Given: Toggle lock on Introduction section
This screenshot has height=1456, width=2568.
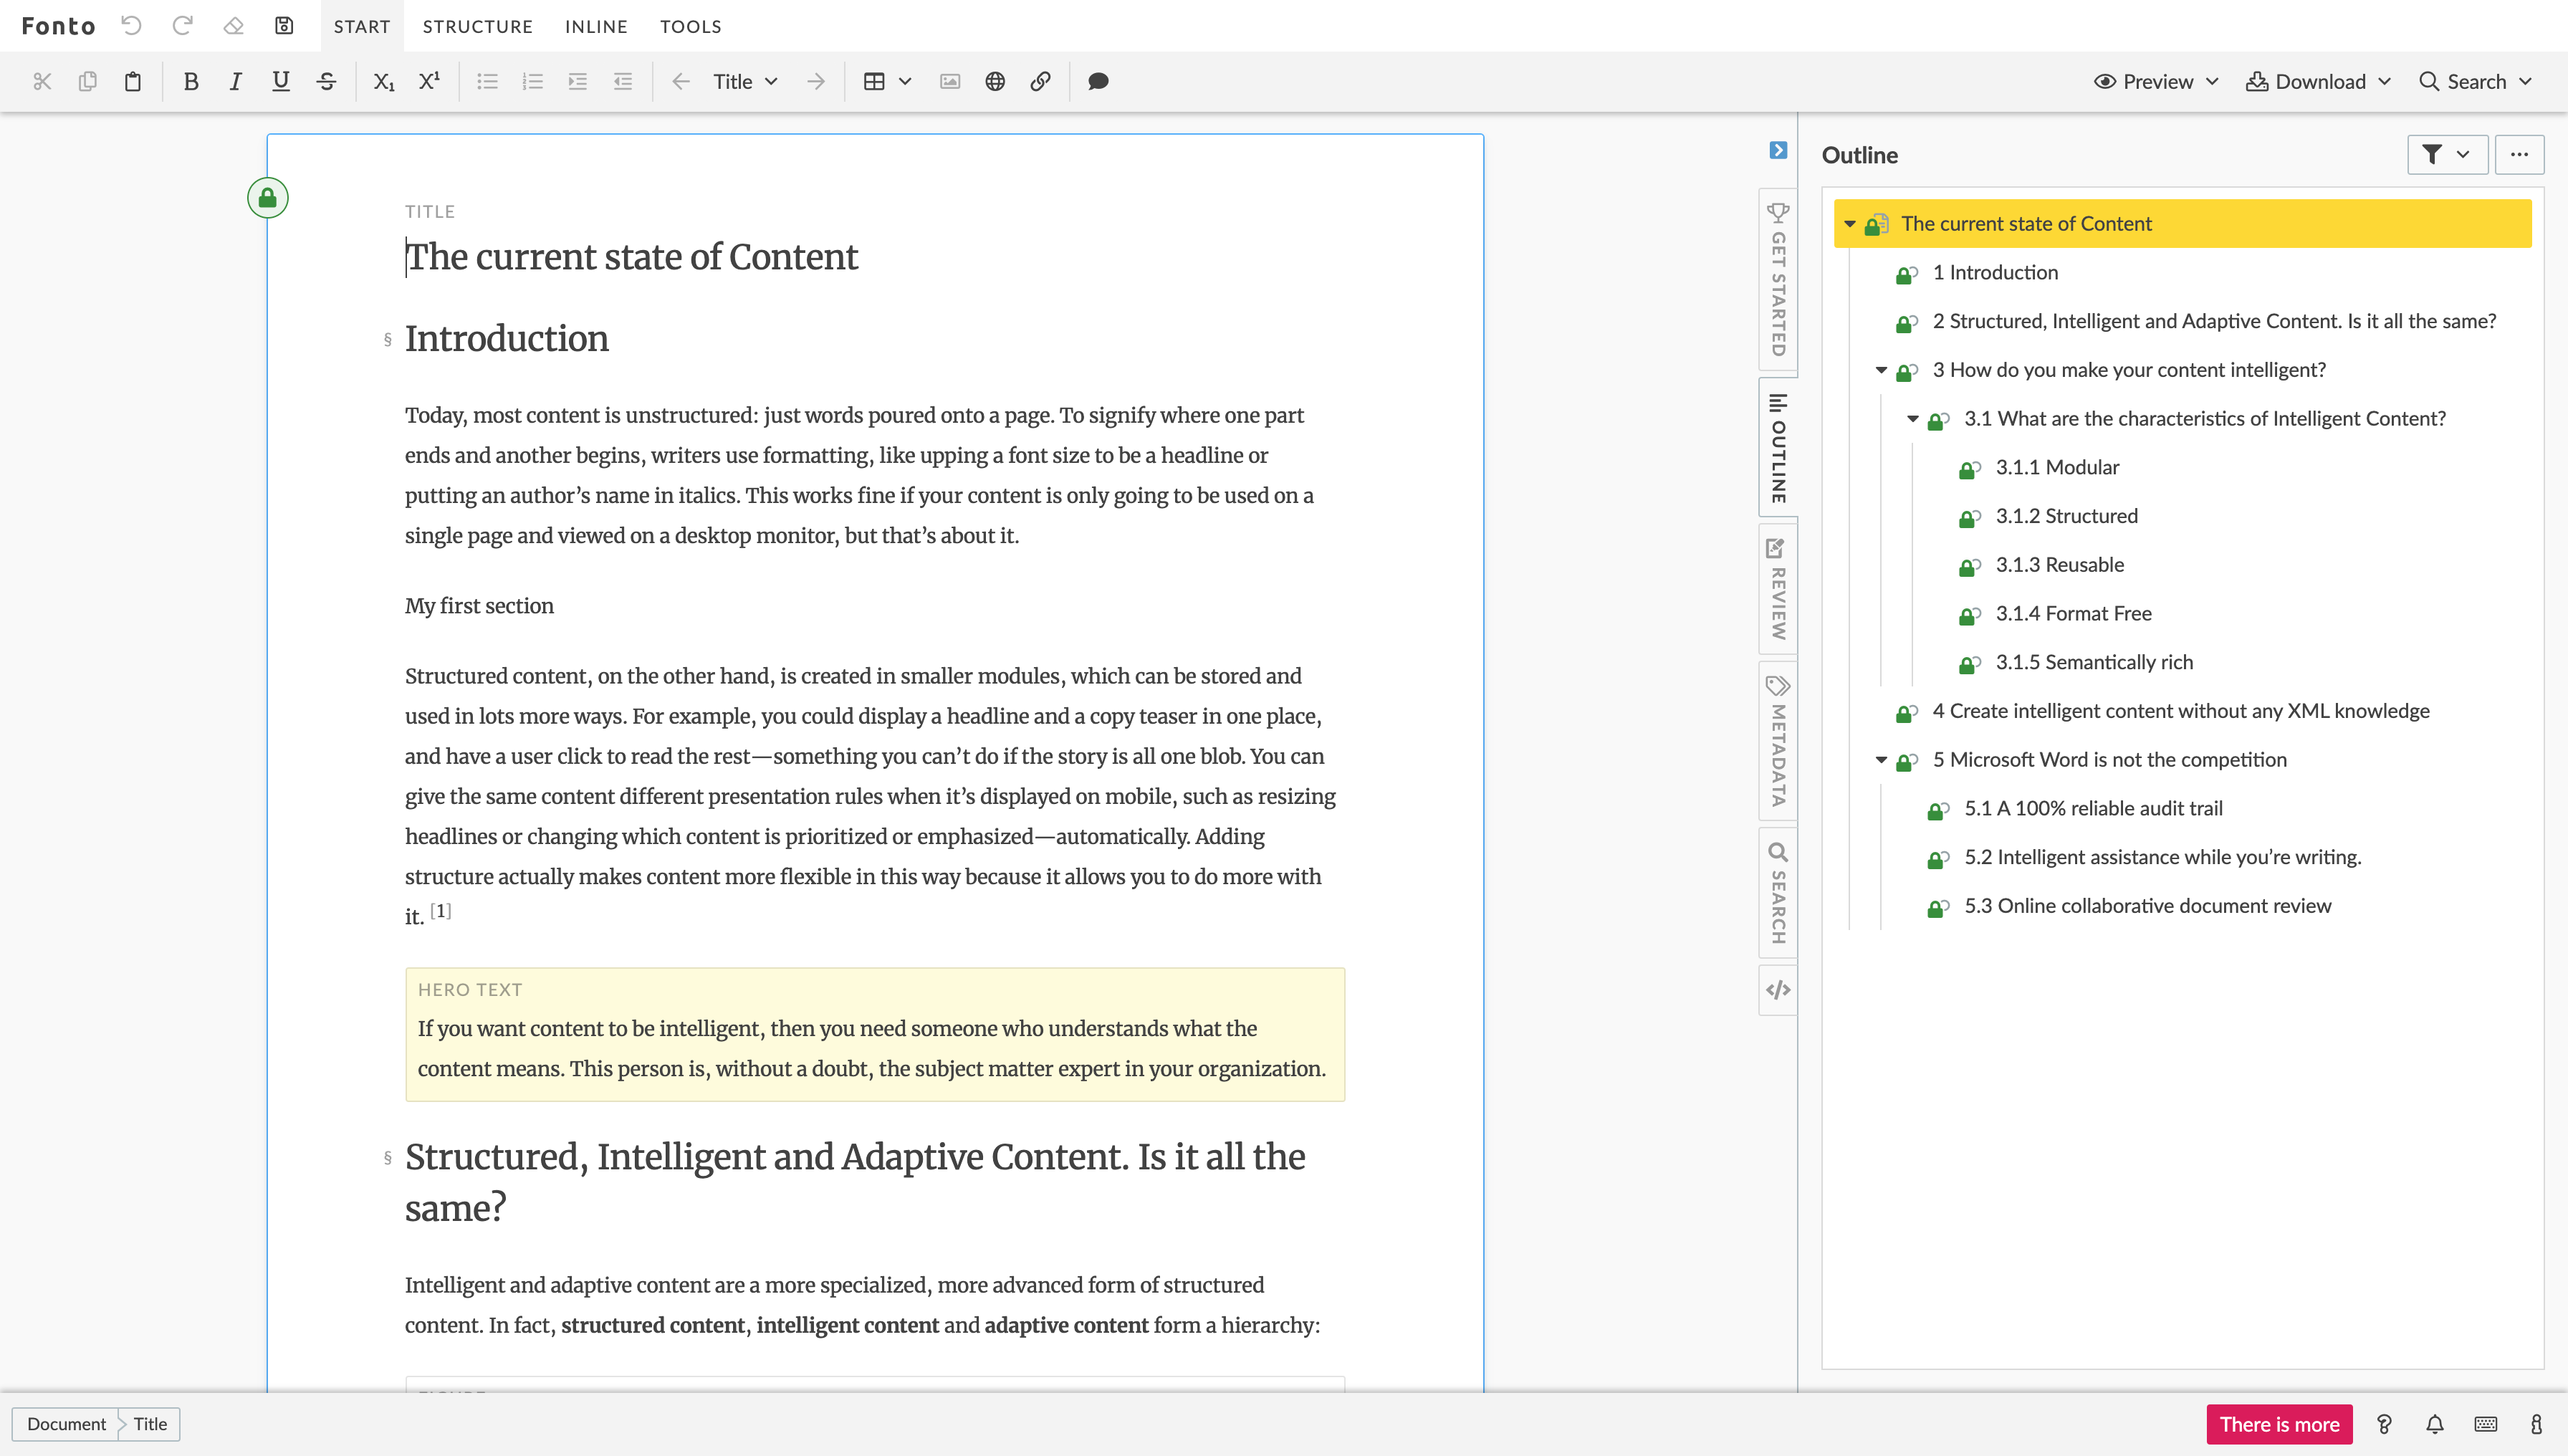Looking at the screenshot, I should pos(1903,273).
